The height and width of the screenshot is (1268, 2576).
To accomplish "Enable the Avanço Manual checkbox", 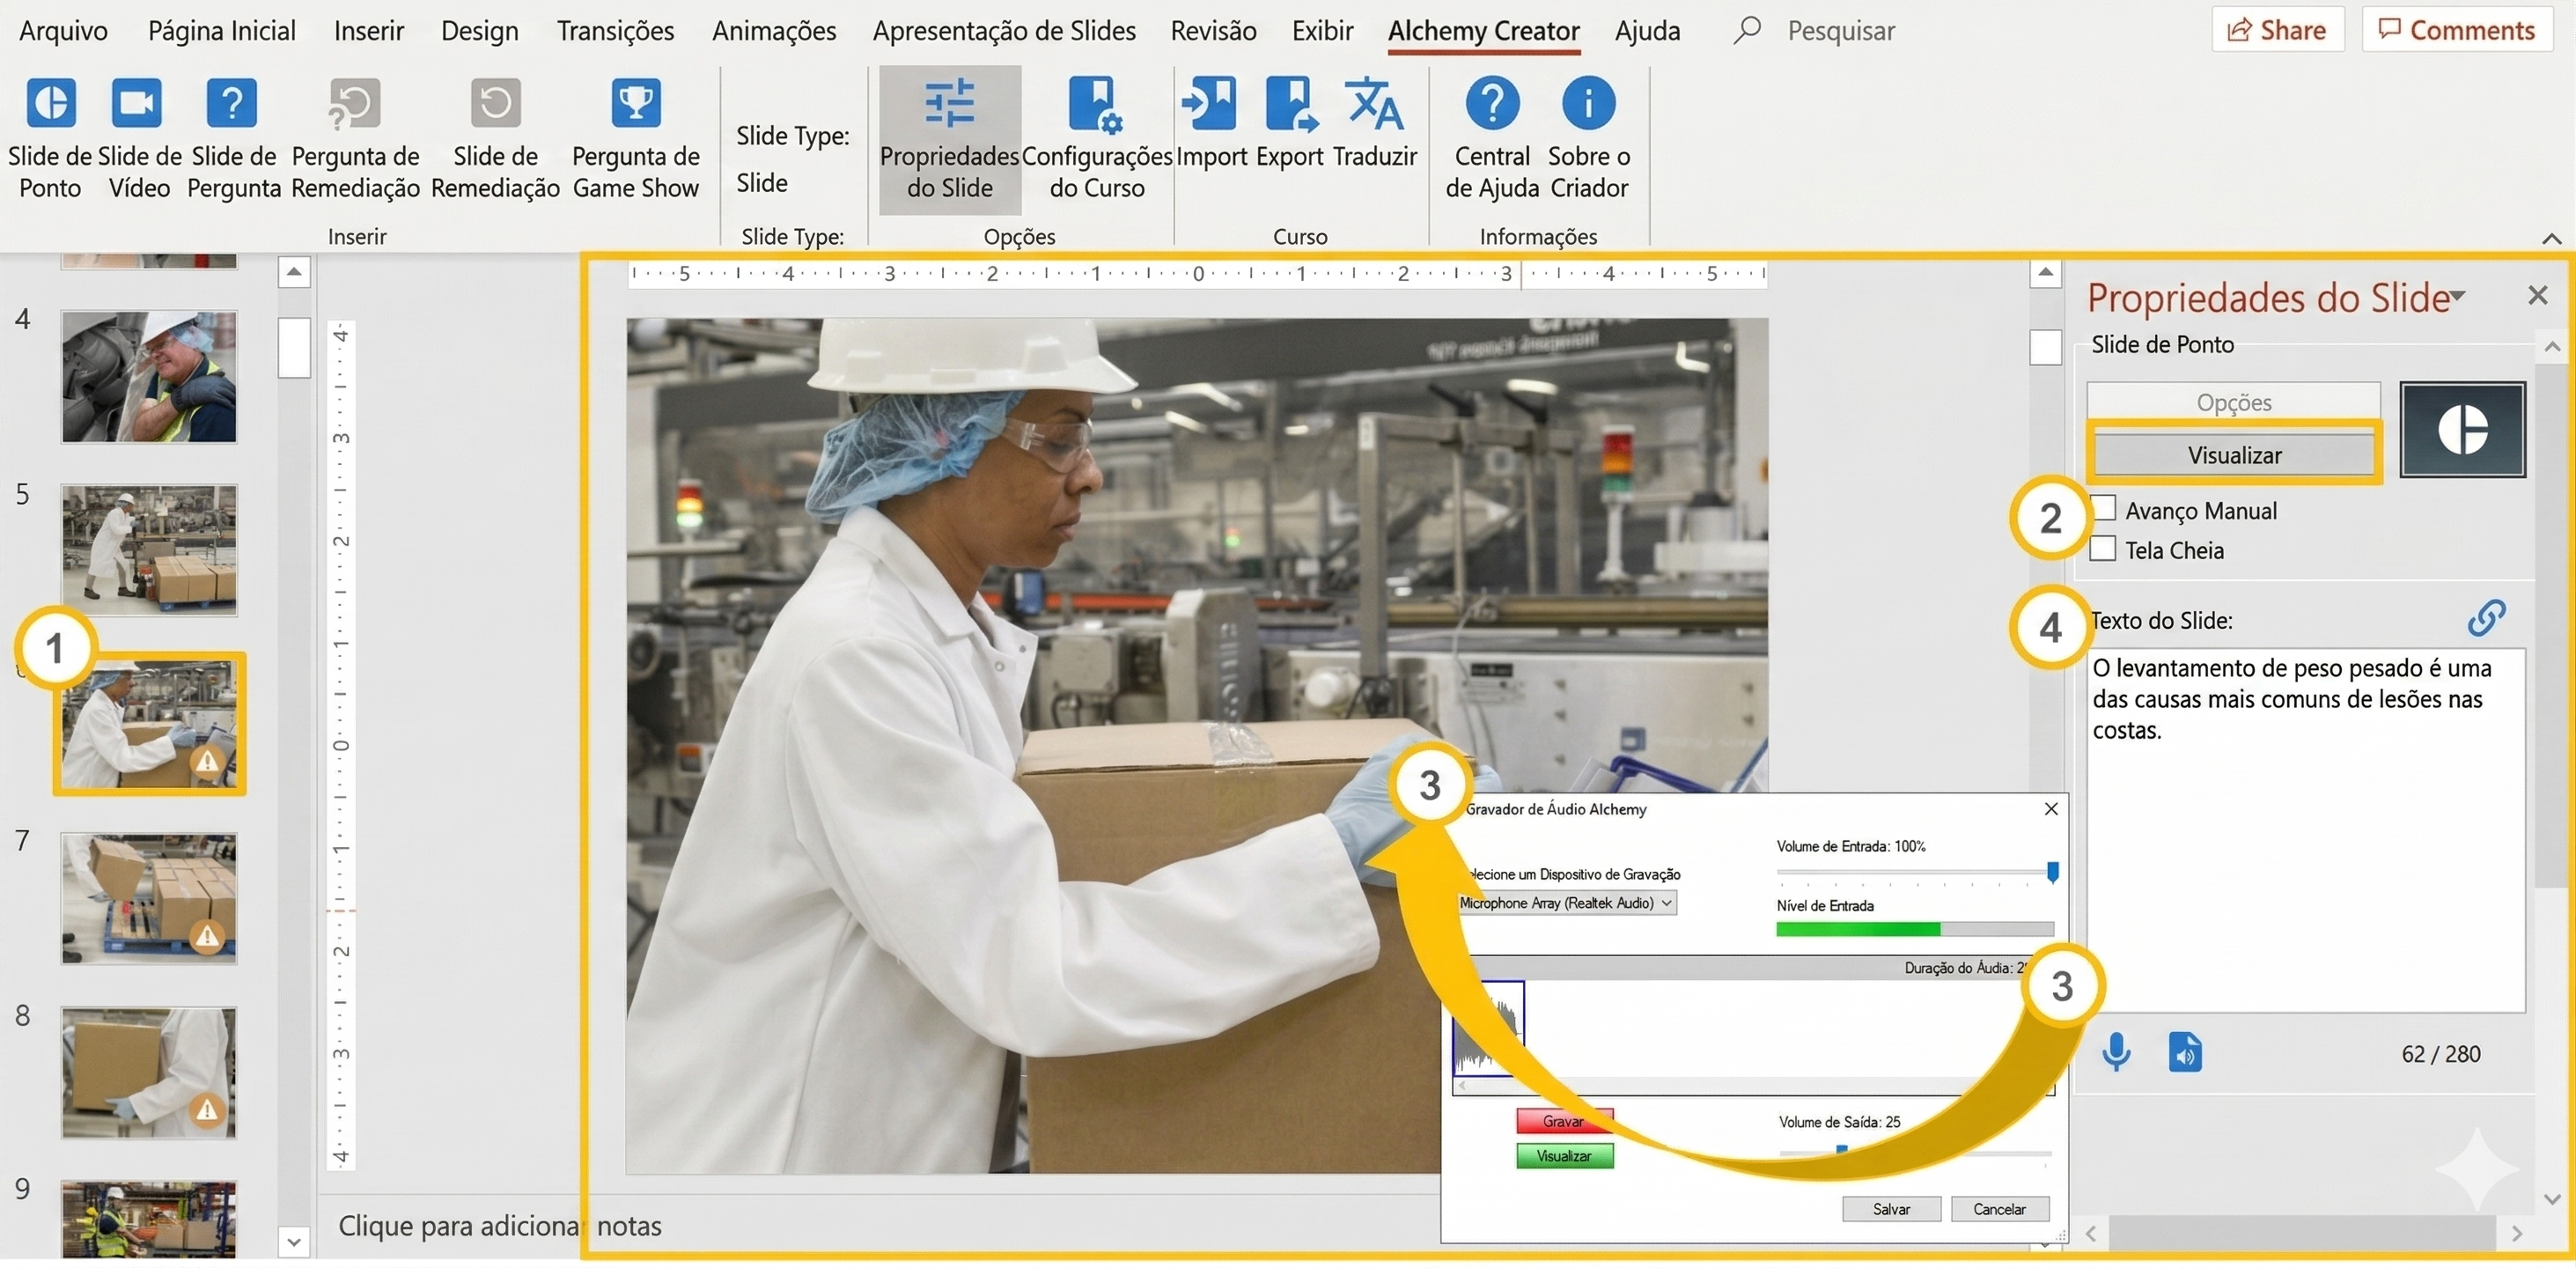I will pyautogui.click(x=2103, y=508).
